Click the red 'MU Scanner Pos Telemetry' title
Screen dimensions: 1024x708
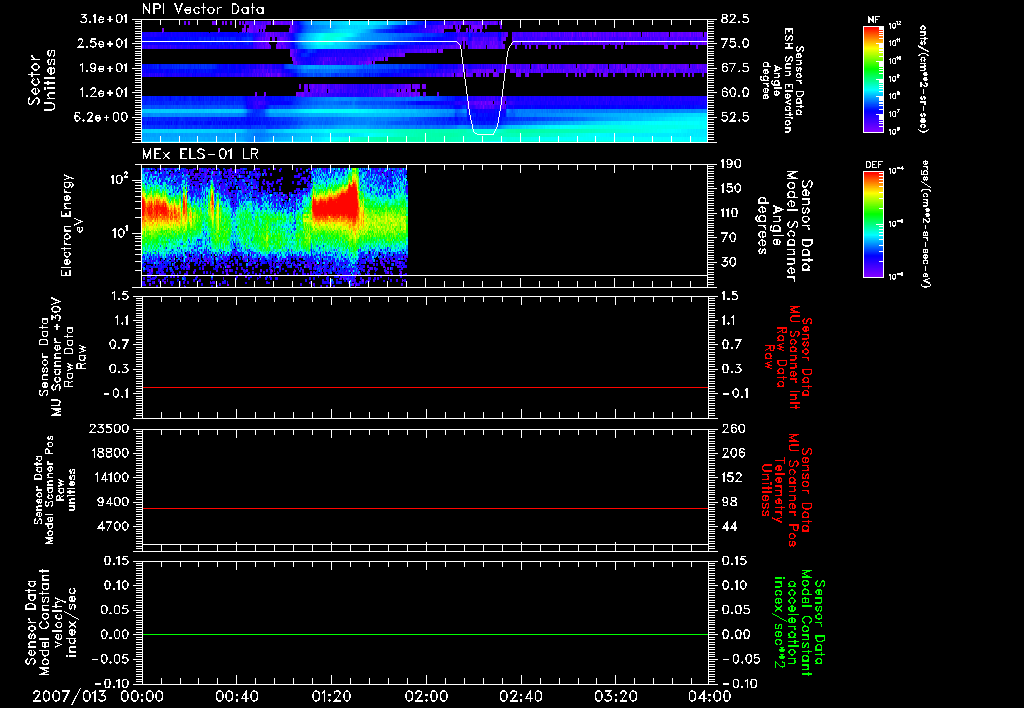(786, 490)
